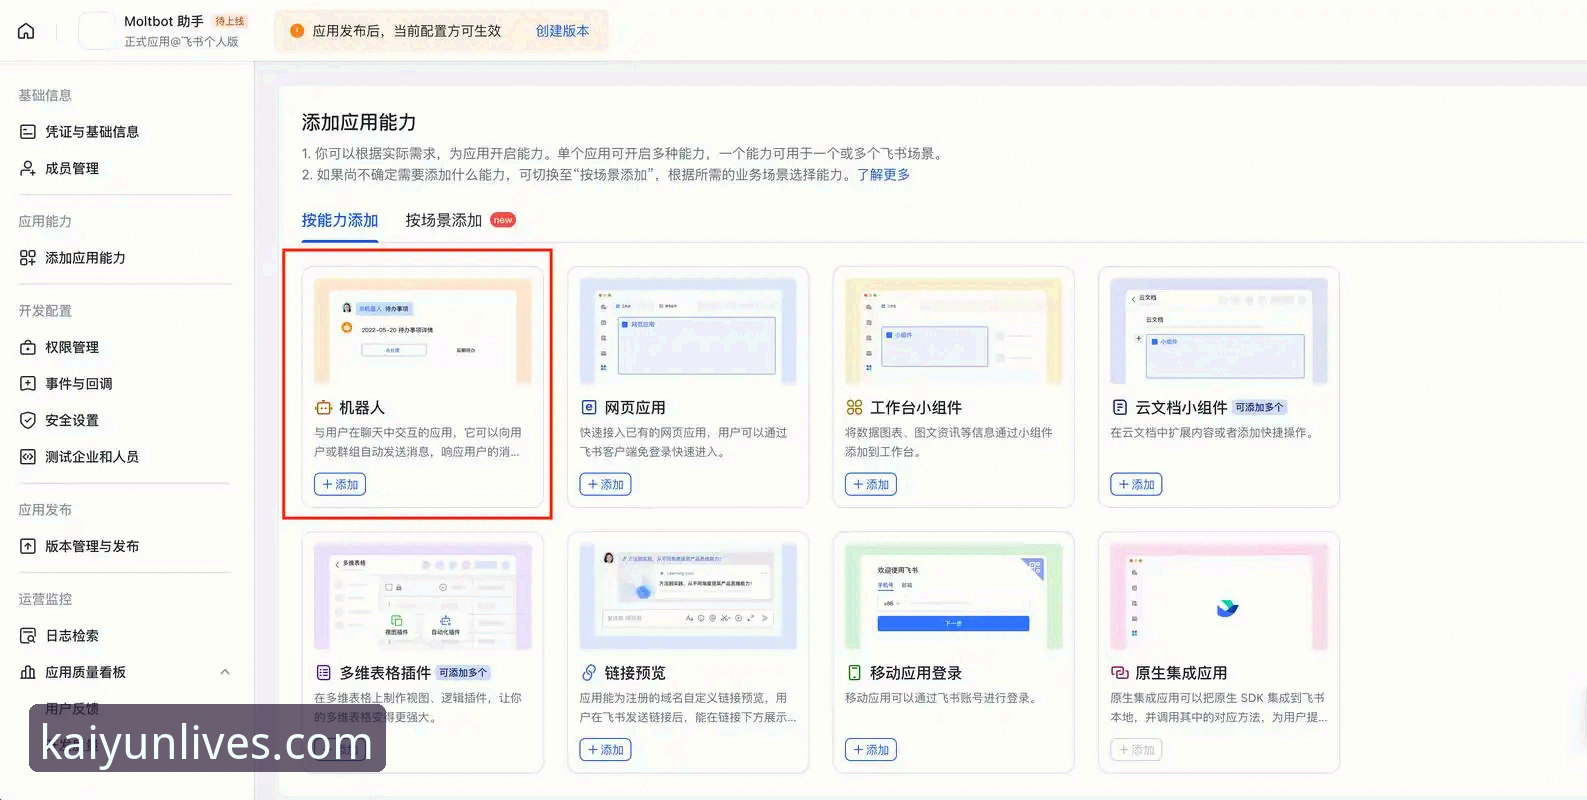Click the 工作台小组件 preview image

(953, 332)
